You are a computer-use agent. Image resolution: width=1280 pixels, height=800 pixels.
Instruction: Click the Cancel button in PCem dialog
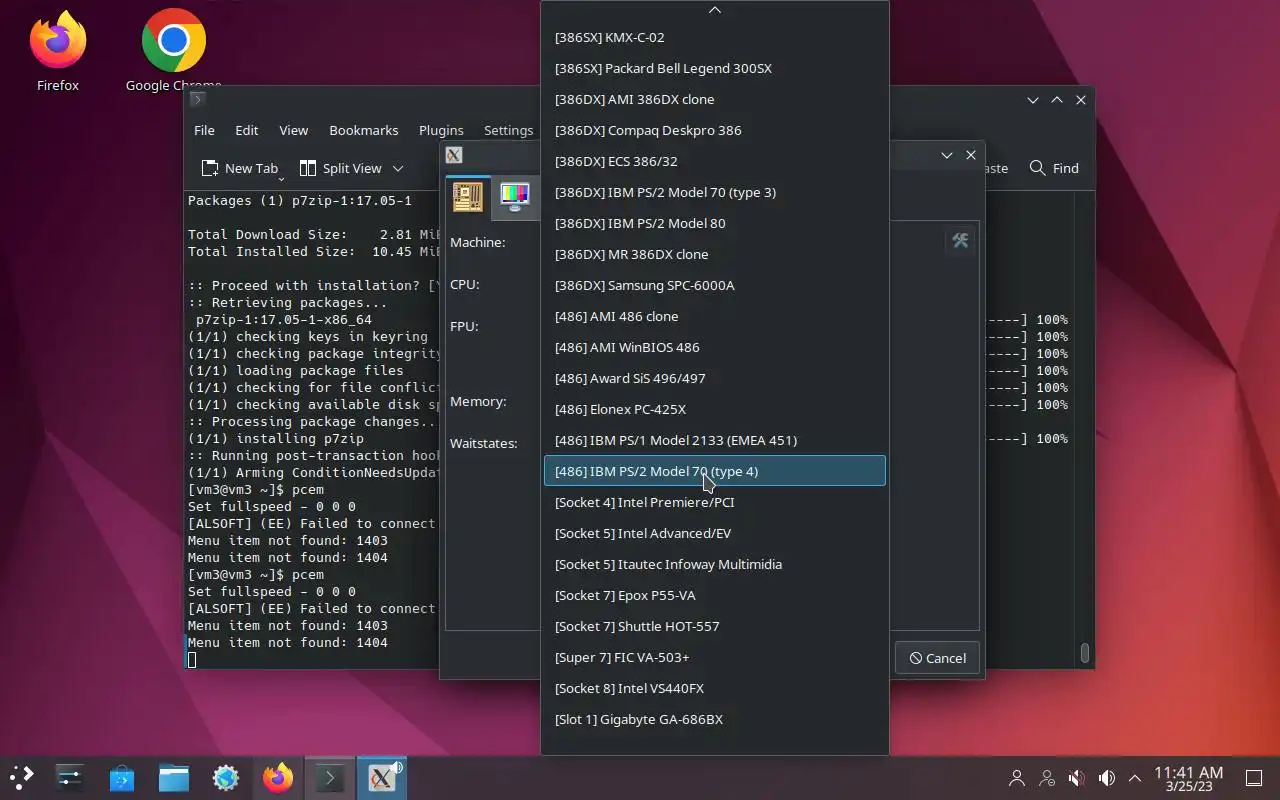point(937,658)
